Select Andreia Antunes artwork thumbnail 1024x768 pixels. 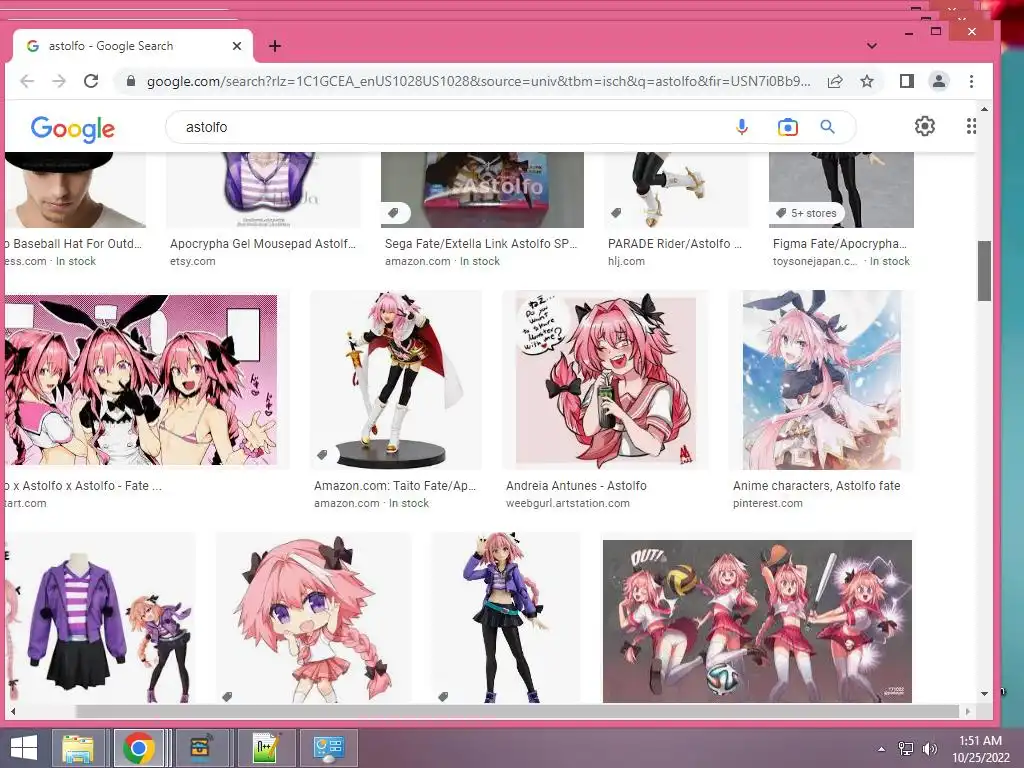(605, 380)
